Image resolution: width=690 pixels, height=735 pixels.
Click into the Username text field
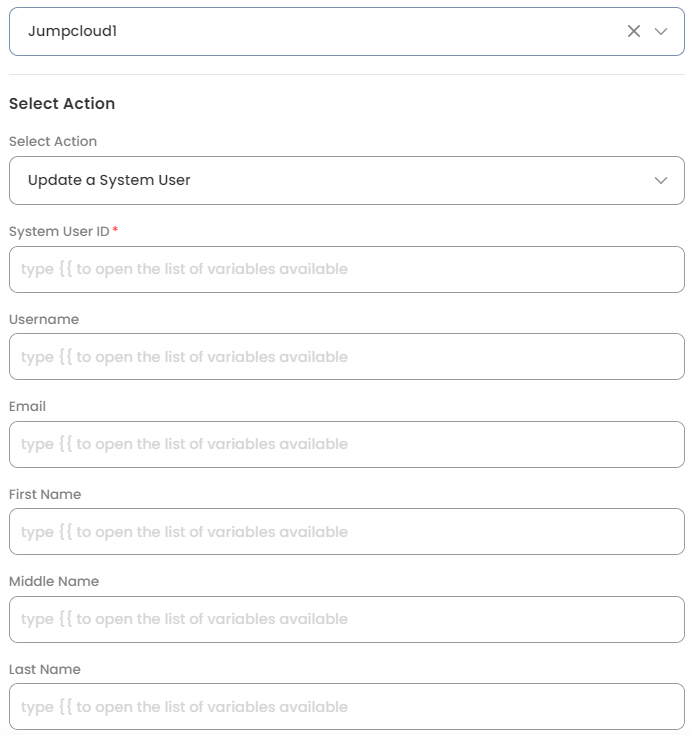click(x=346, y=357)
